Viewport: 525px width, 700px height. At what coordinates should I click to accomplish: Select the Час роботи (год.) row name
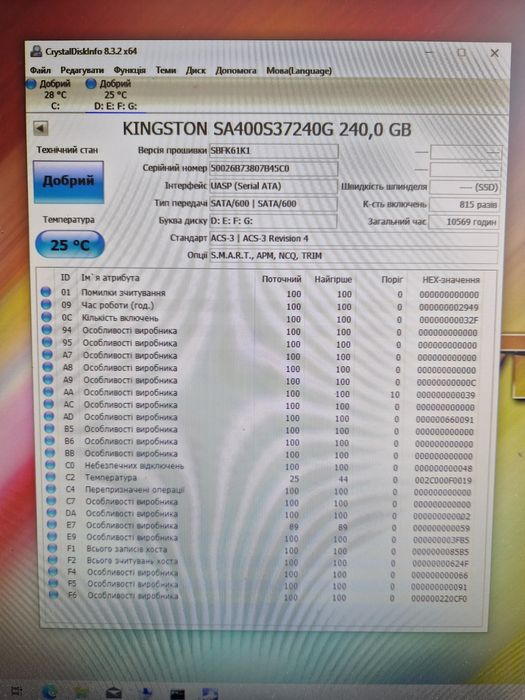(118, 305)
